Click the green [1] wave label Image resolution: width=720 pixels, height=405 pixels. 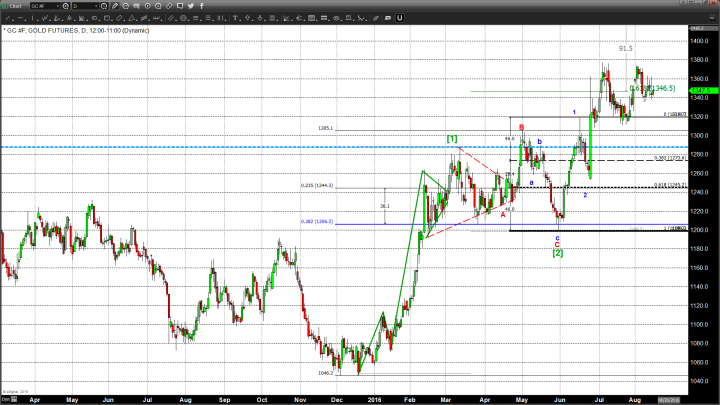[452, 137]
